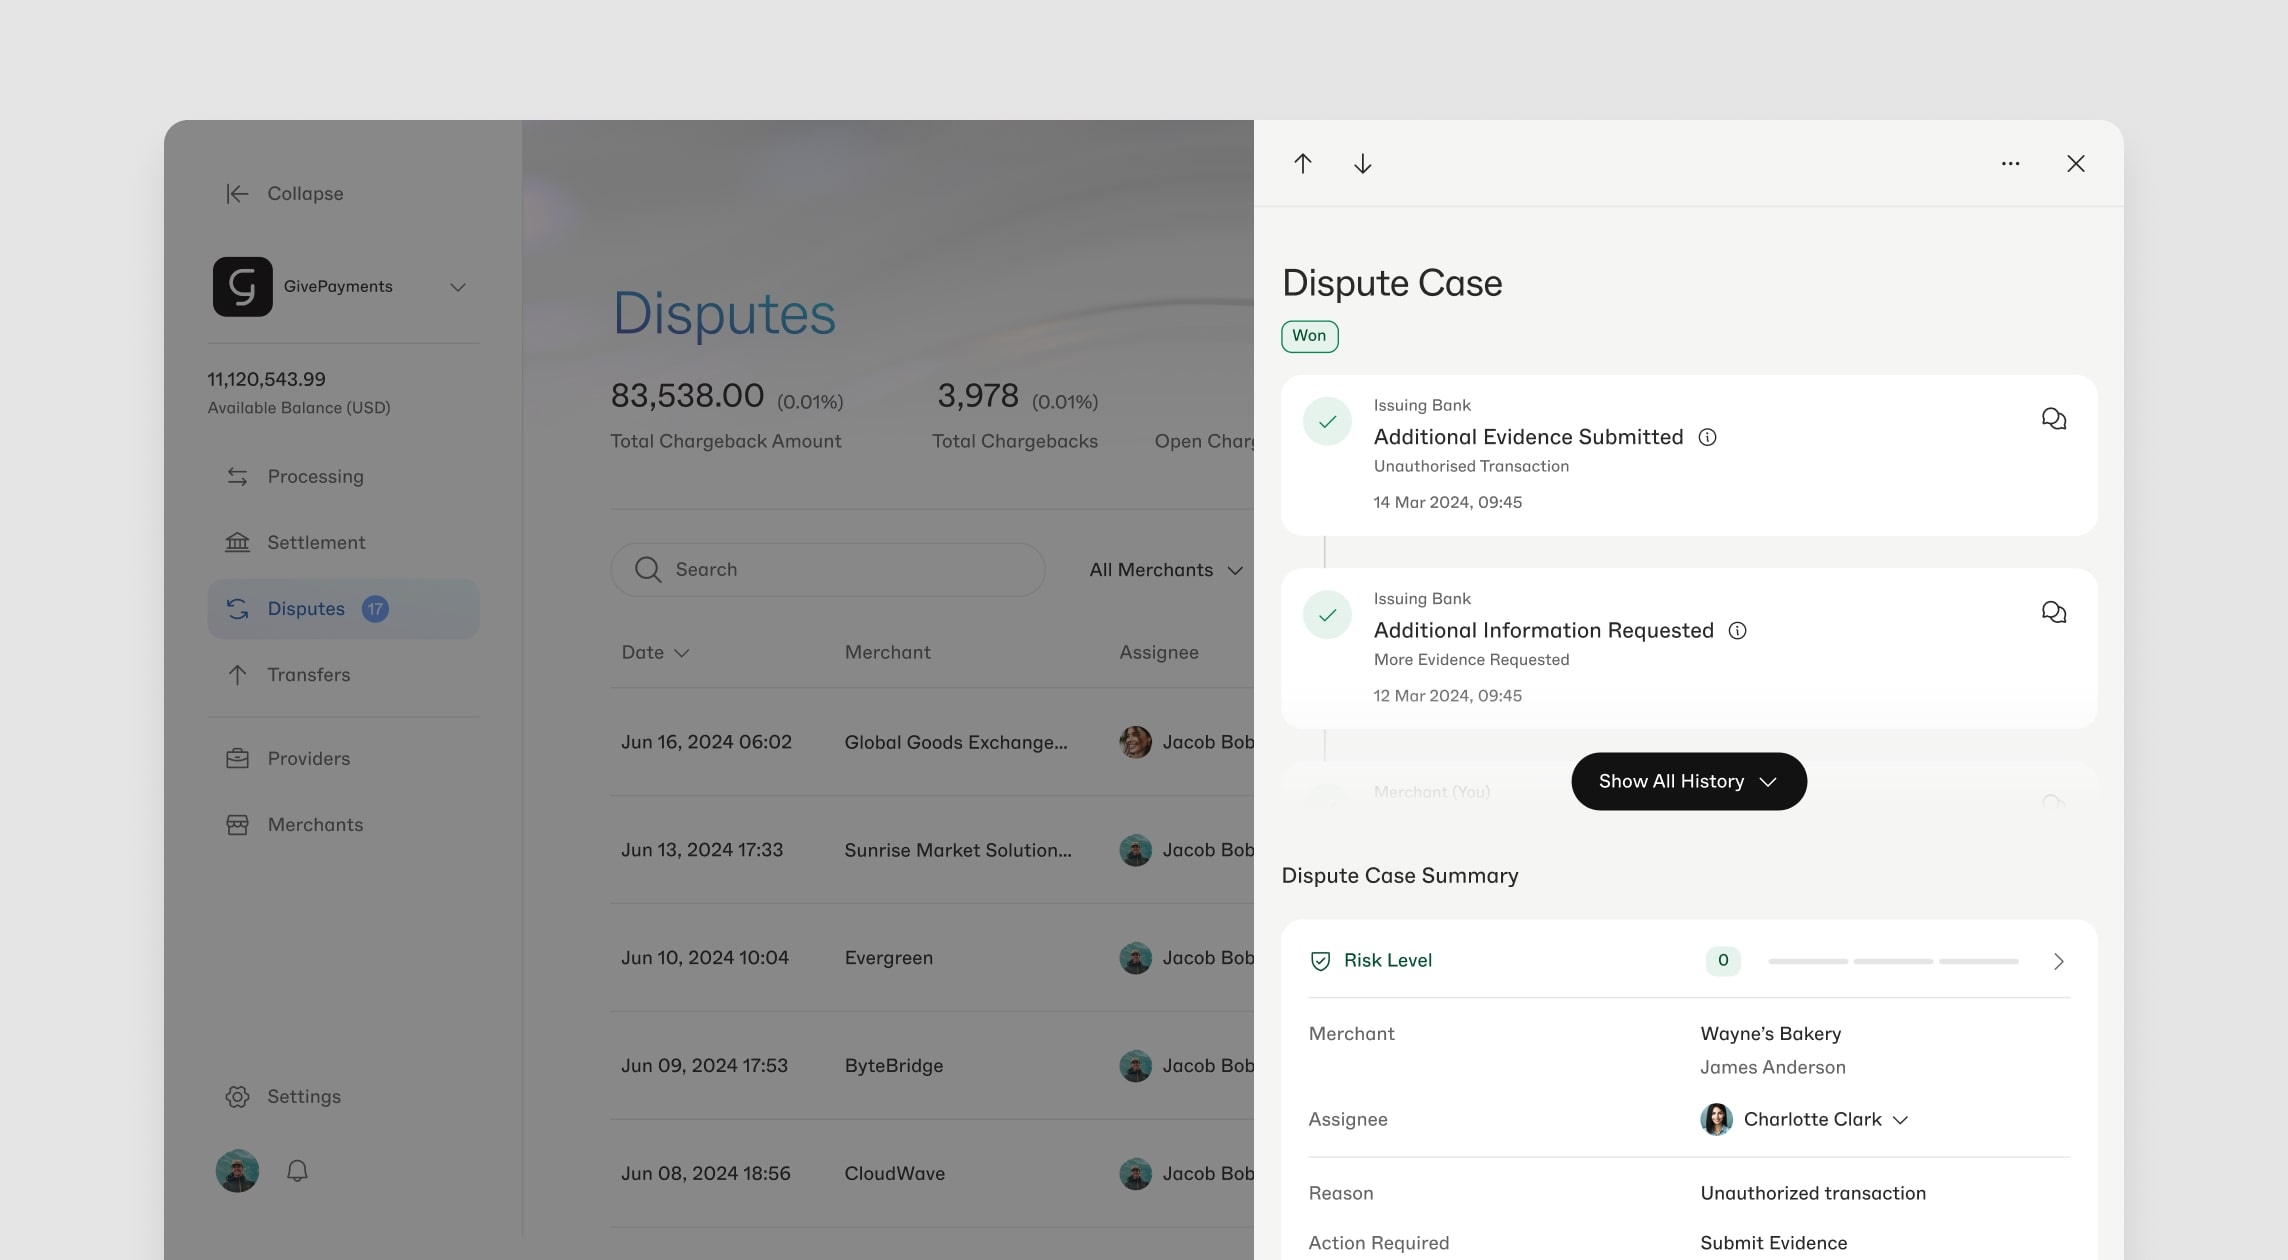This screenshot has height=1260, width=2288.
Task: Open the more options ellipsis menu
Action: (x=2010, y=164)
